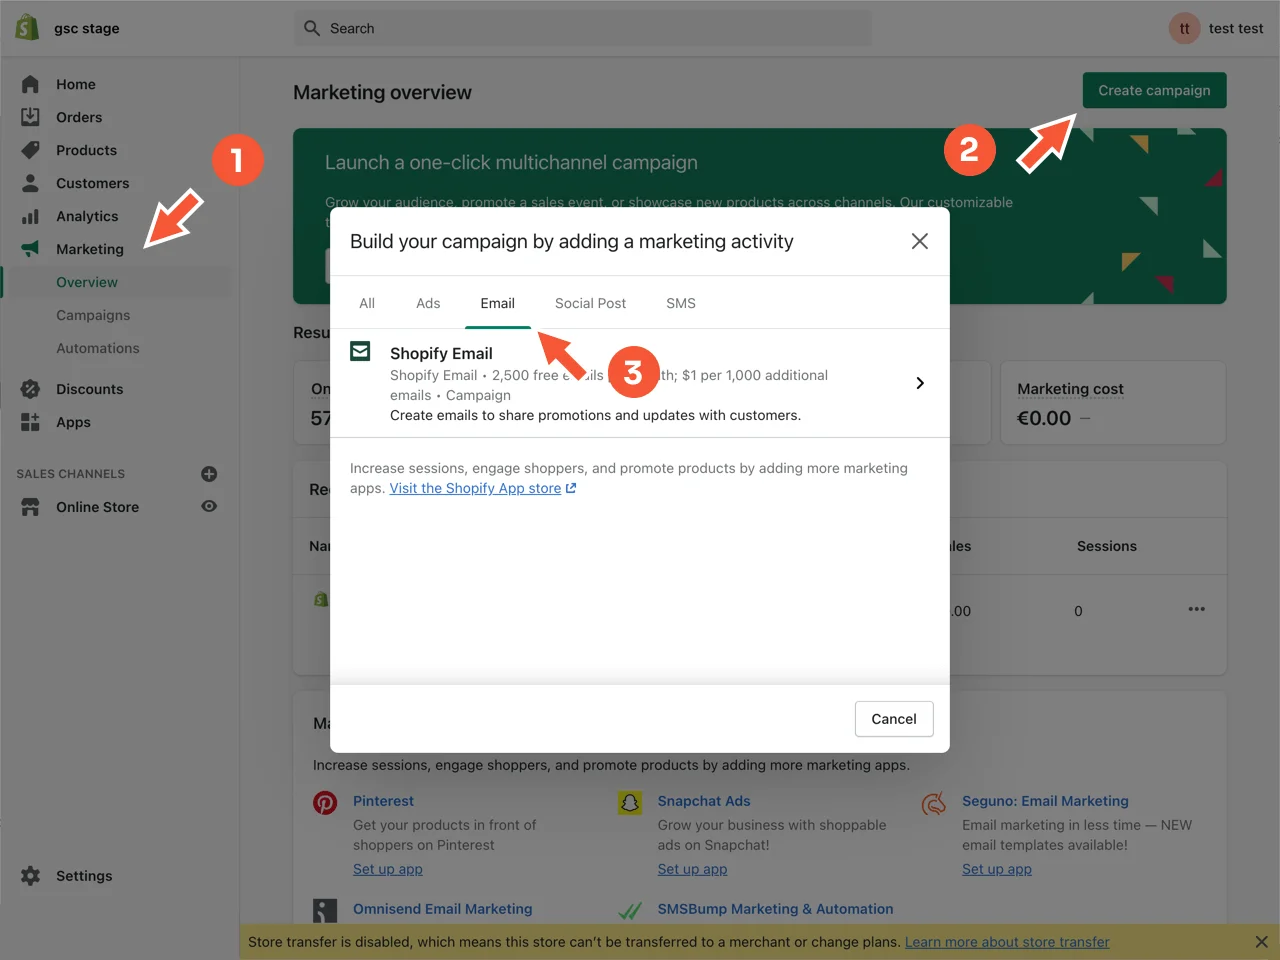Open Omnisend Email Marketing link

point(443,909)
